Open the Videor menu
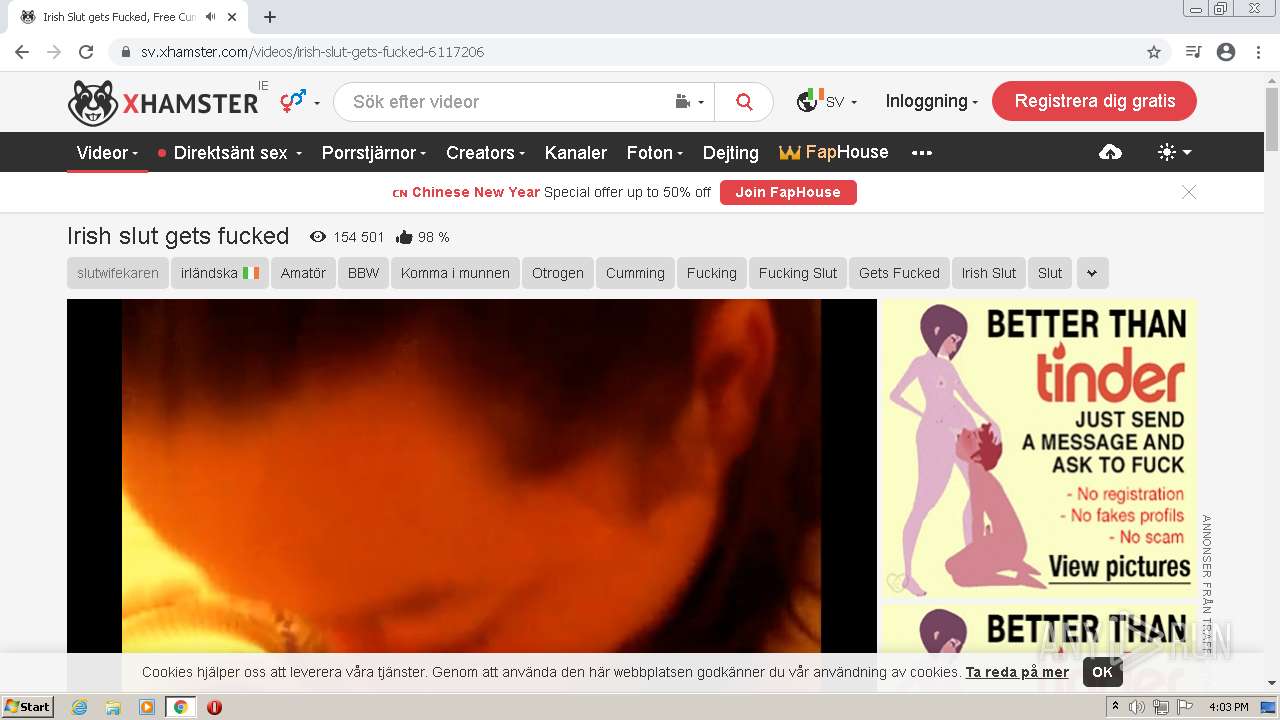 107,153
